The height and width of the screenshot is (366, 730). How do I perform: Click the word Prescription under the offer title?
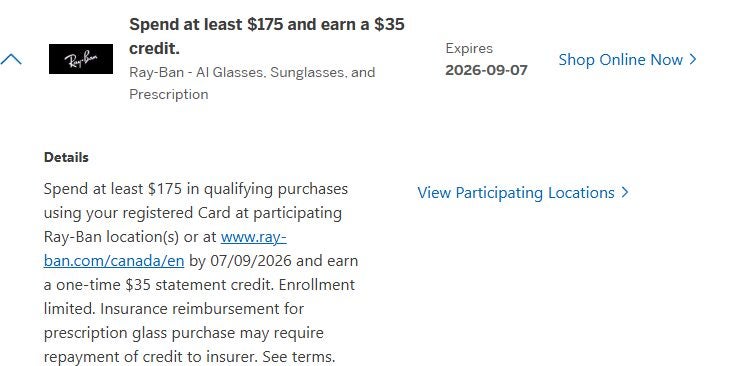coord(169,95)
